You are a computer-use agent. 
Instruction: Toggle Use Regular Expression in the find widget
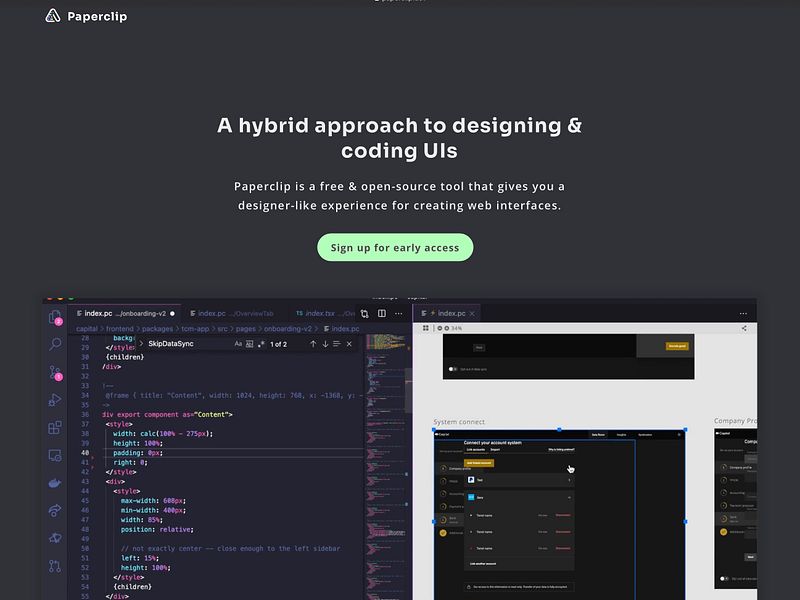point(261,344)
